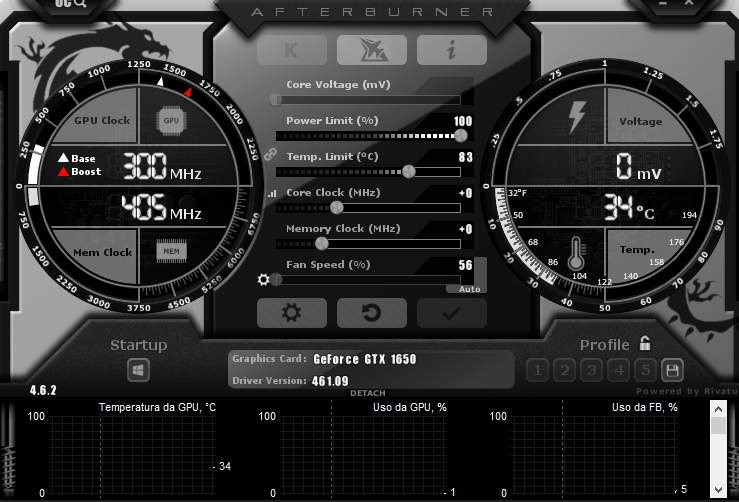Click the Fan Speed slider handle
This screenshot has width=739, height=502.
(x=276, y=280)
